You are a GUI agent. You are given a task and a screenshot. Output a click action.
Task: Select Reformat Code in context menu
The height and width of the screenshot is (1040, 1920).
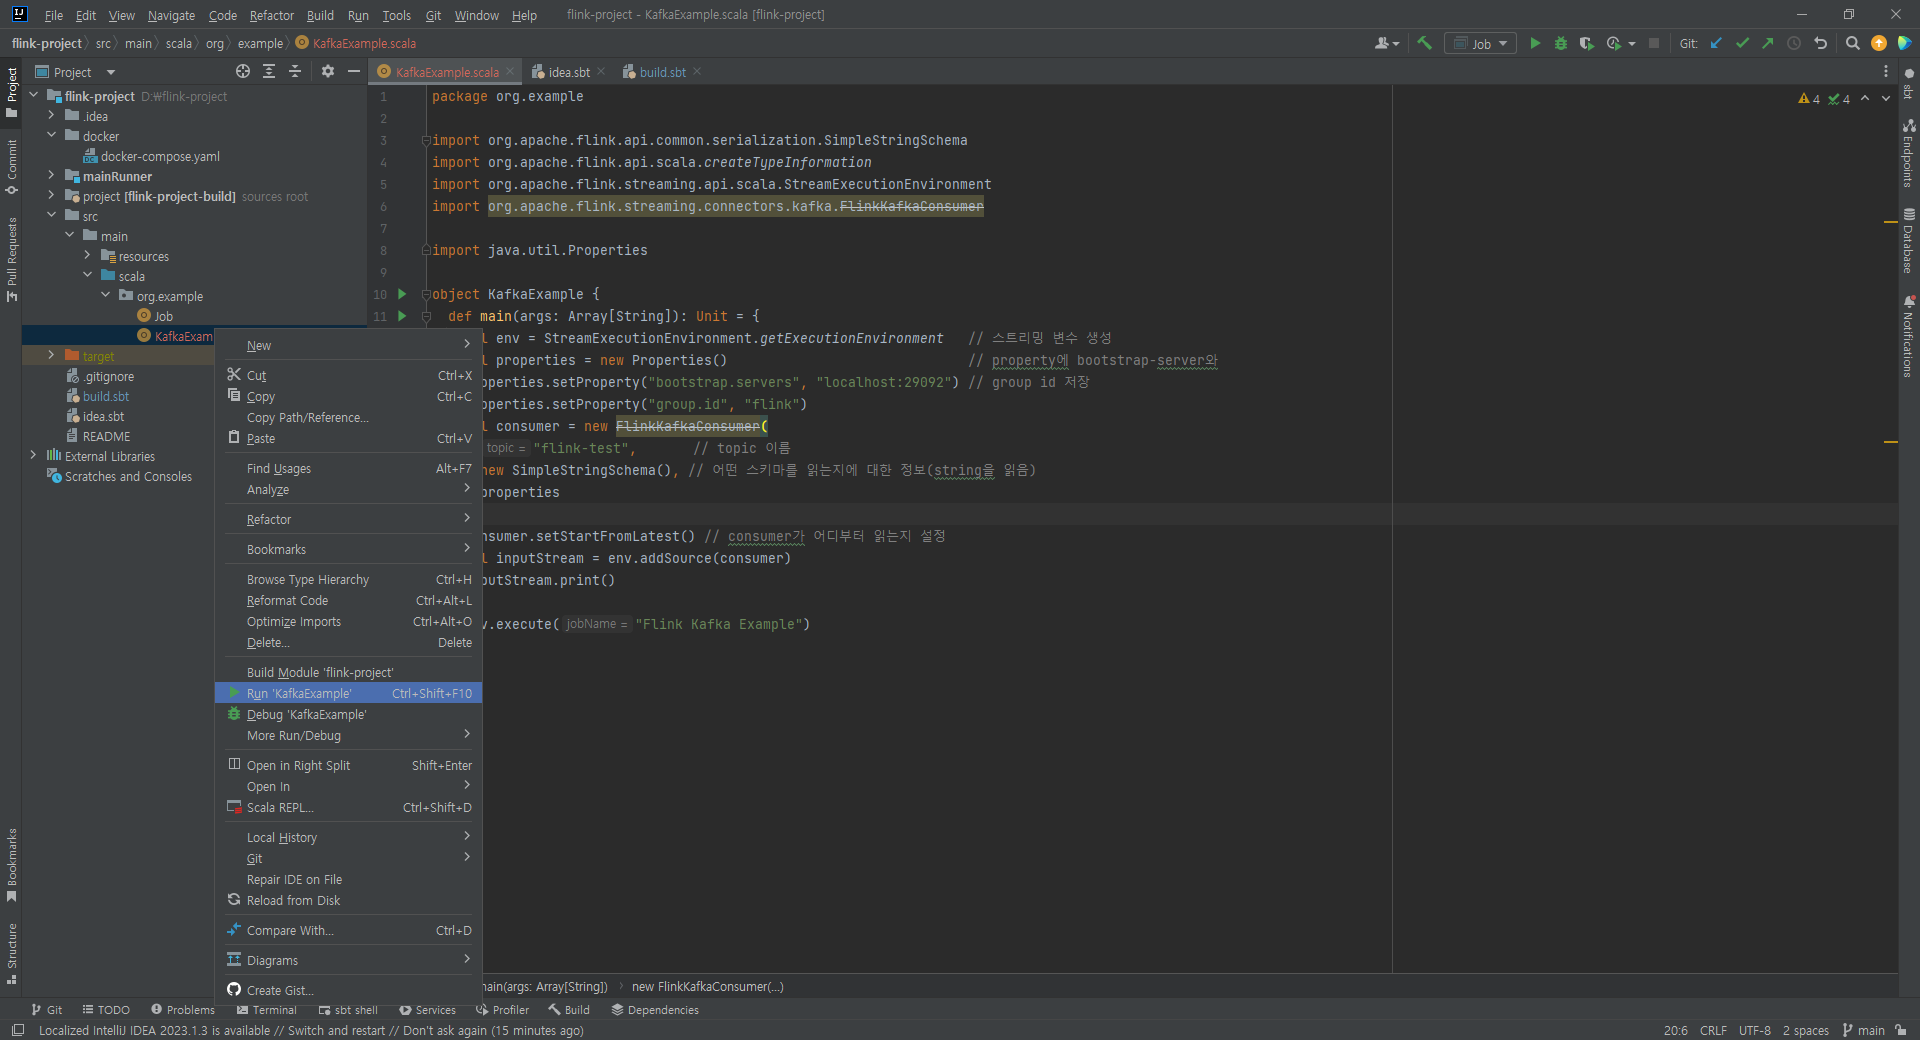348,600
